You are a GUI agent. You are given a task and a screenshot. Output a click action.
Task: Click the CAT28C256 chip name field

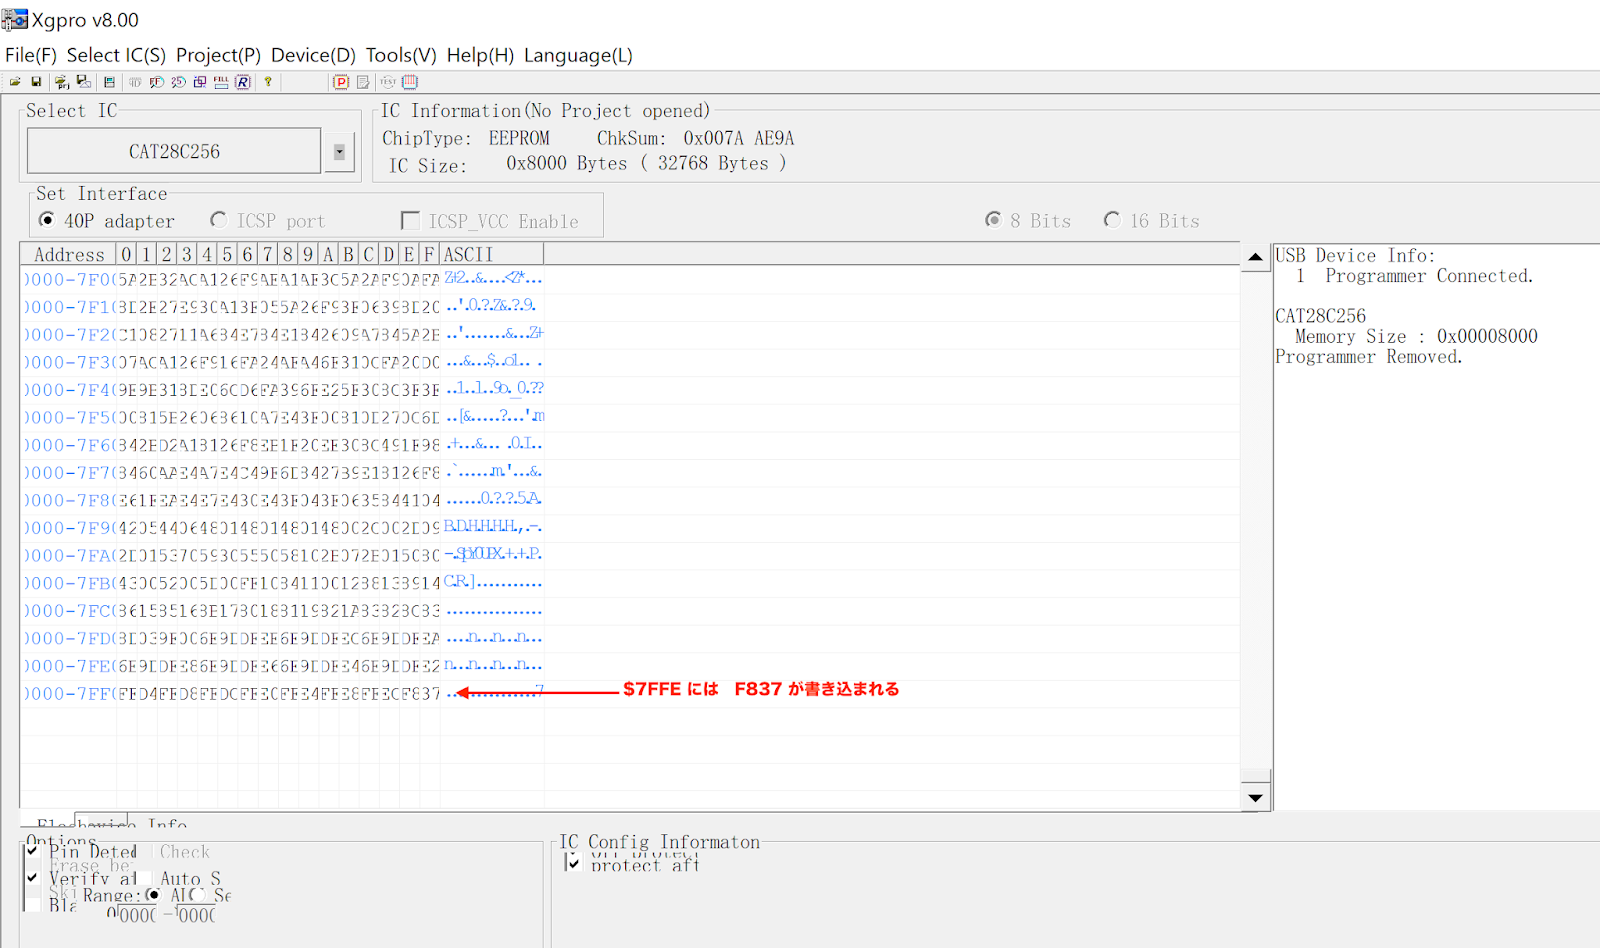172,151
